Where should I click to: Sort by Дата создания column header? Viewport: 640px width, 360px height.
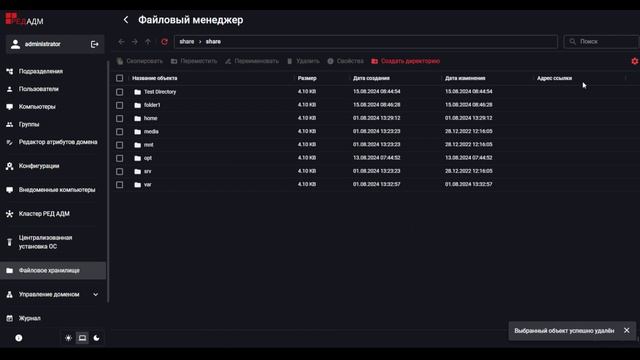(371, 78)
